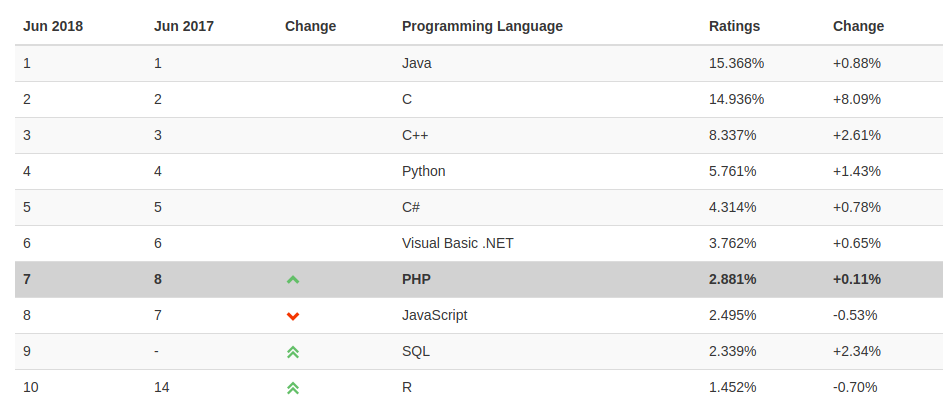Click the 8.337% rating value
The height and width of the screenshot is (404, 951).
point(733,135)
